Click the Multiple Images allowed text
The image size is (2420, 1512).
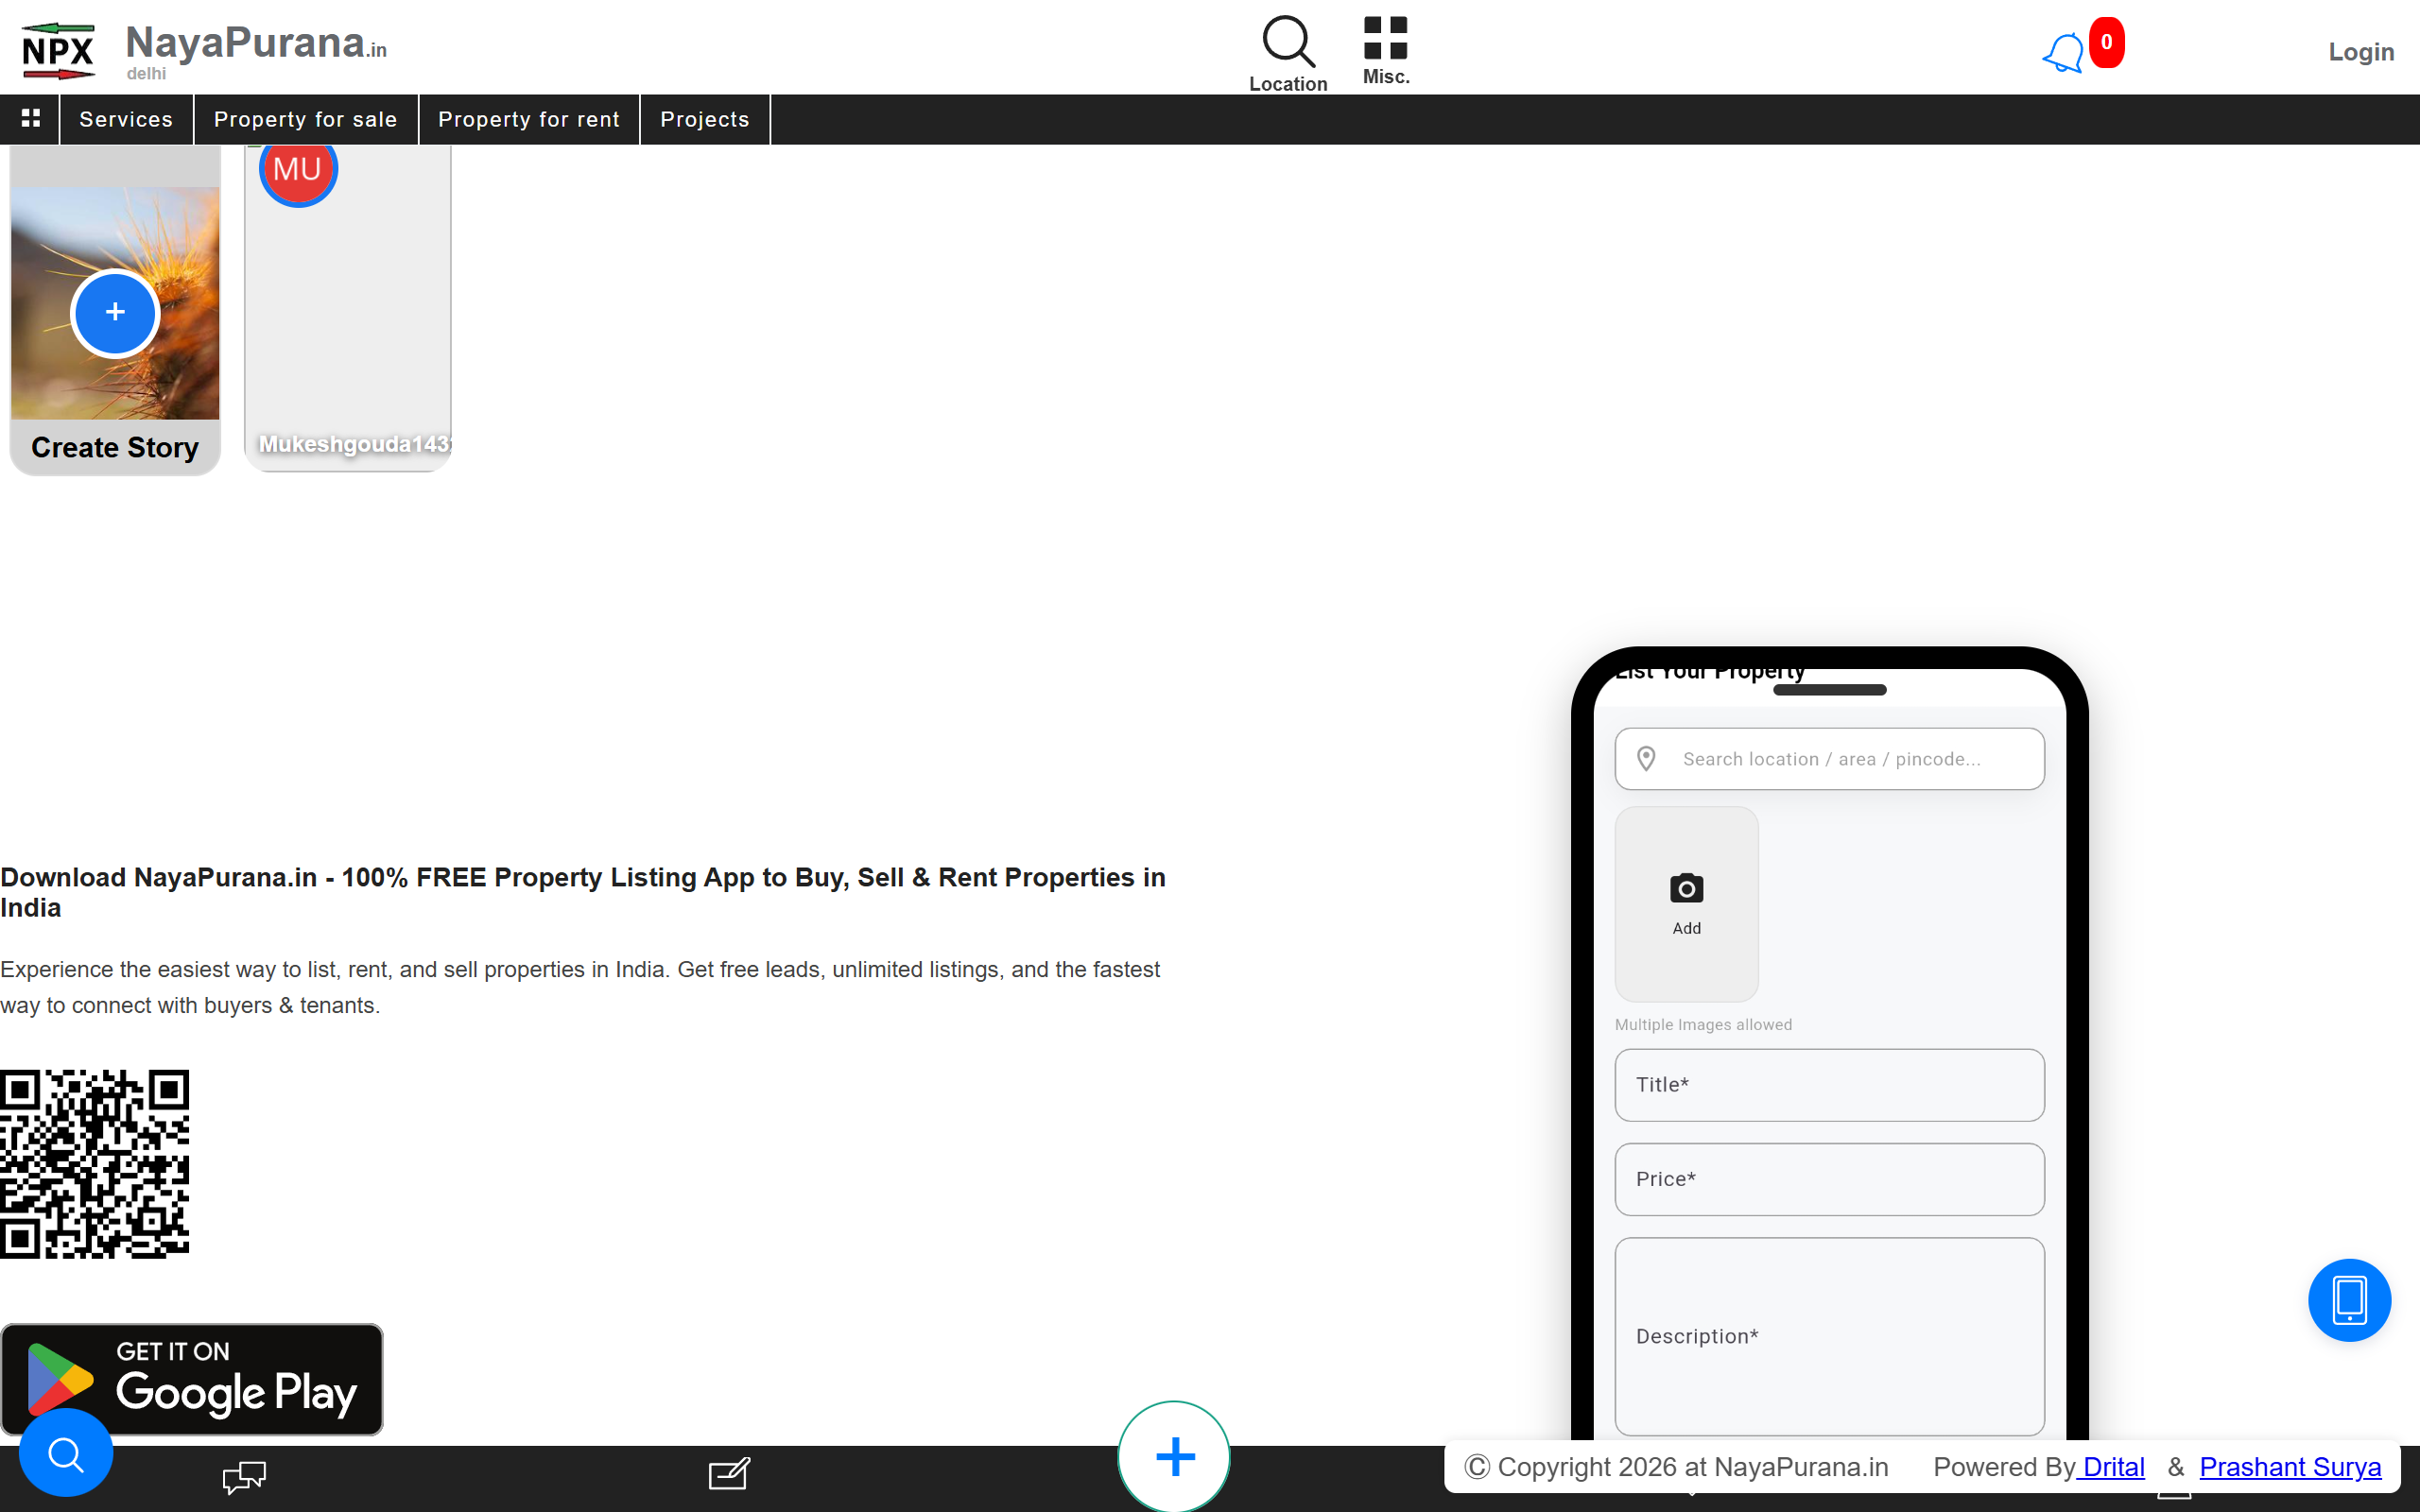[1703, 1025]
